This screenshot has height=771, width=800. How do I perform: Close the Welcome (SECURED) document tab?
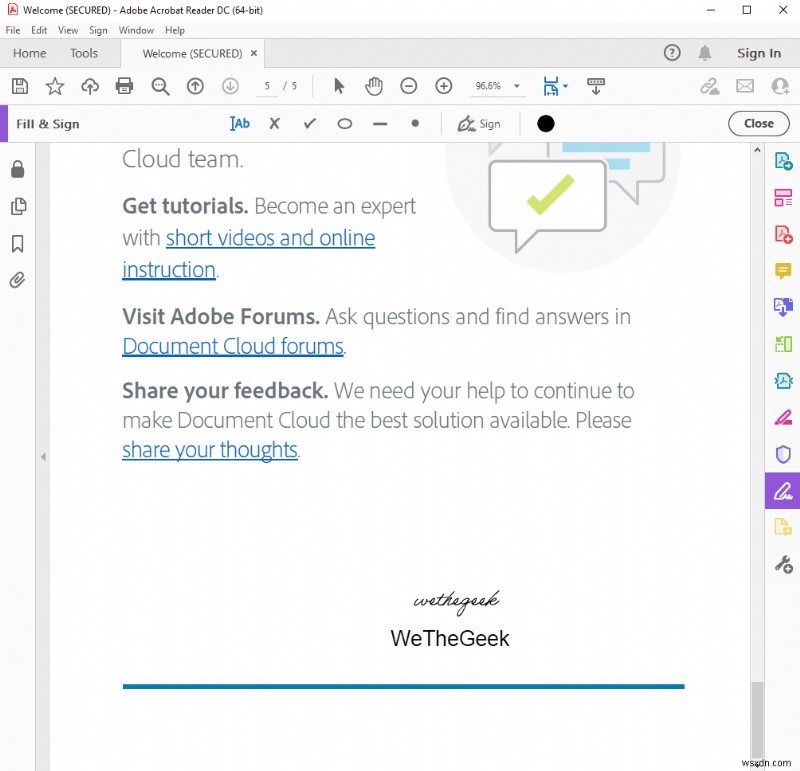click(254, 53)
